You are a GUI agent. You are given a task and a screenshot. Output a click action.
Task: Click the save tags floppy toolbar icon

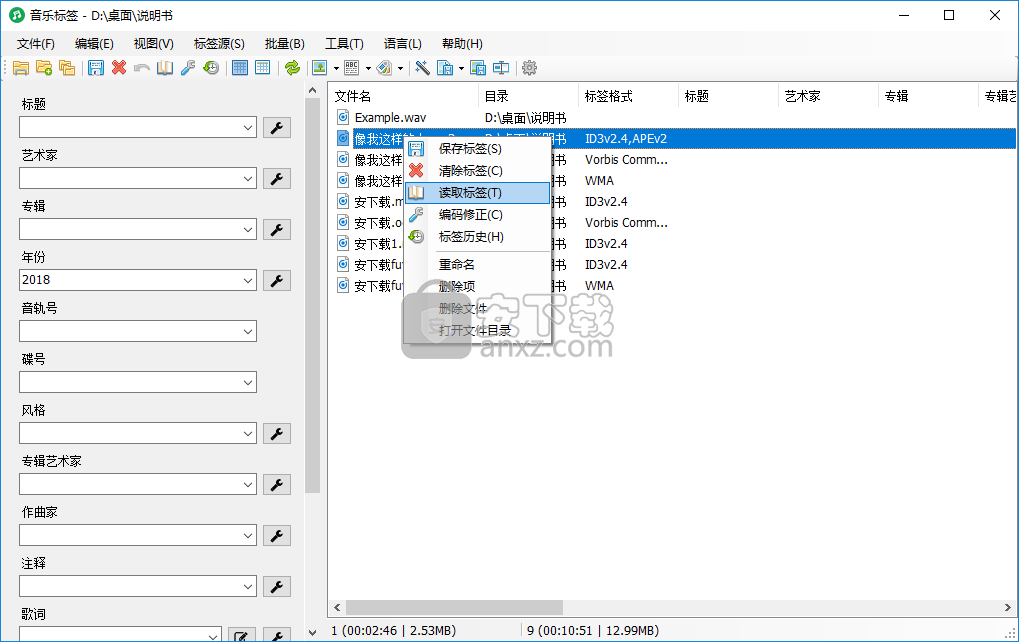point(96,68)
